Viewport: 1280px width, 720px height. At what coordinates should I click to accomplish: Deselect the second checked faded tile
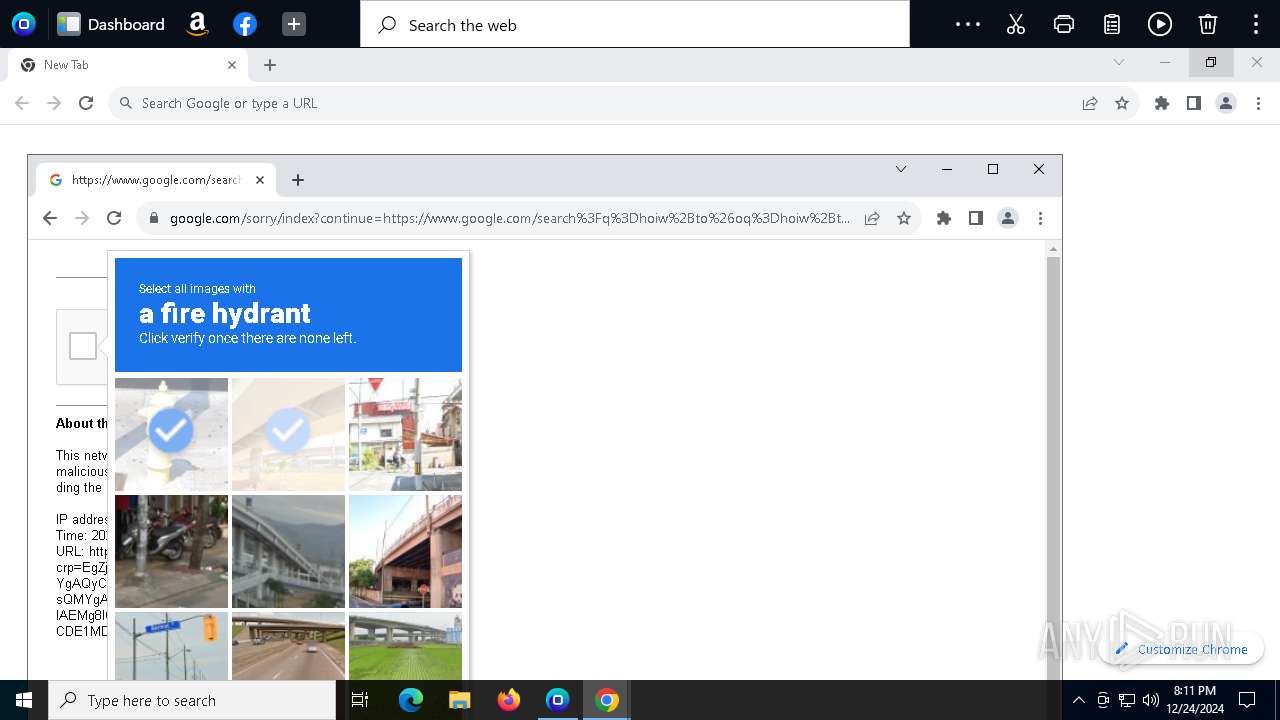coord(288,434)
